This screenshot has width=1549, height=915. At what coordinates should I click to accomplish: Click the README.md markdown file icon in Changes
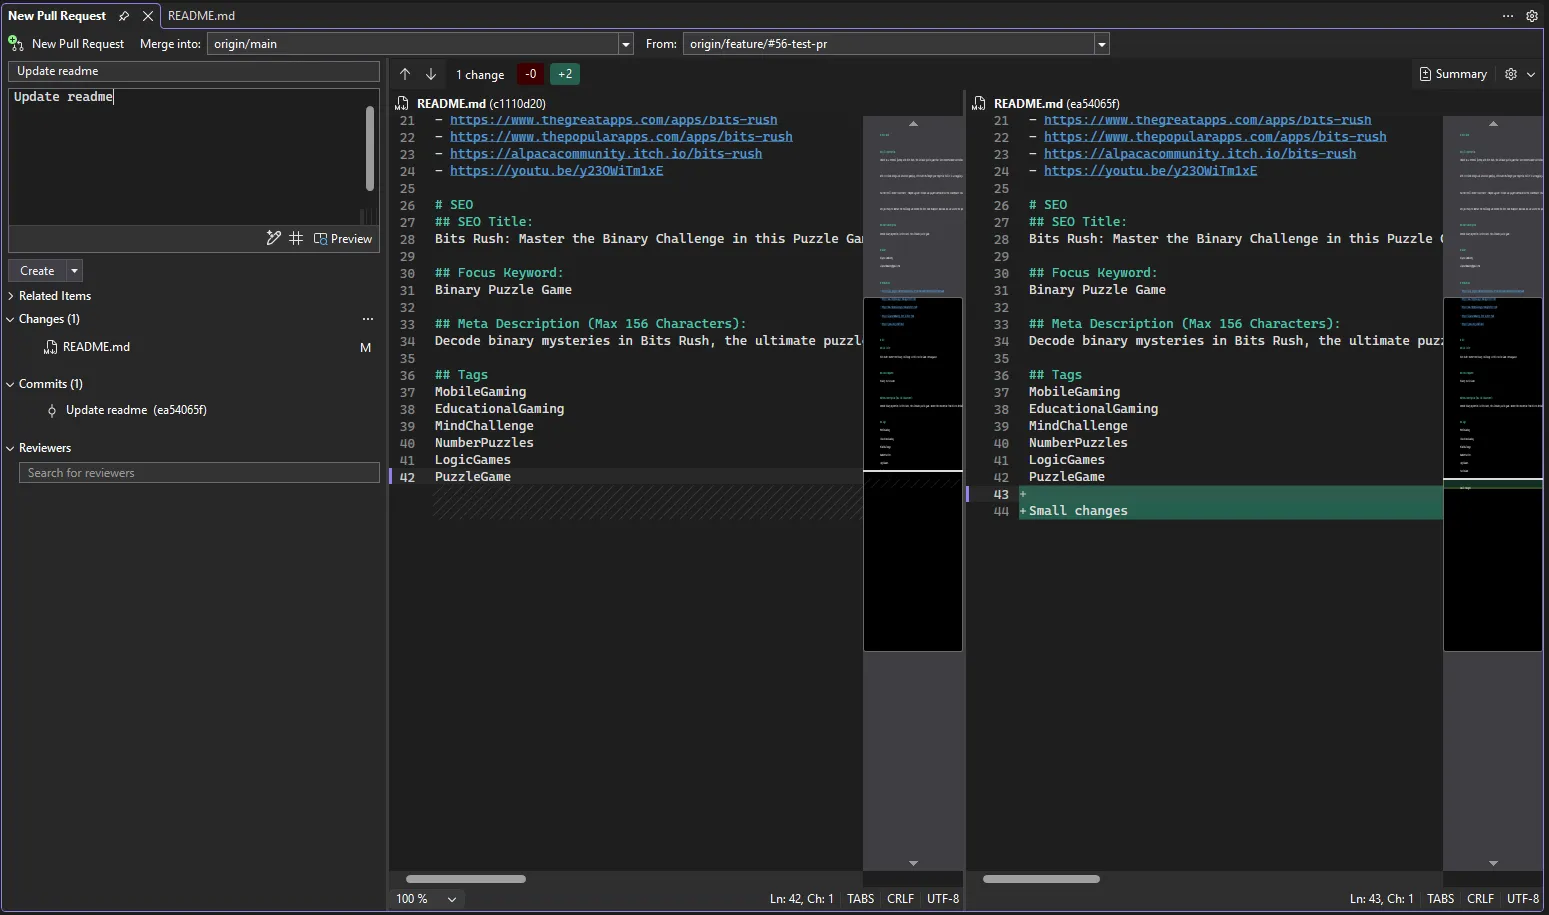(51, 347)
